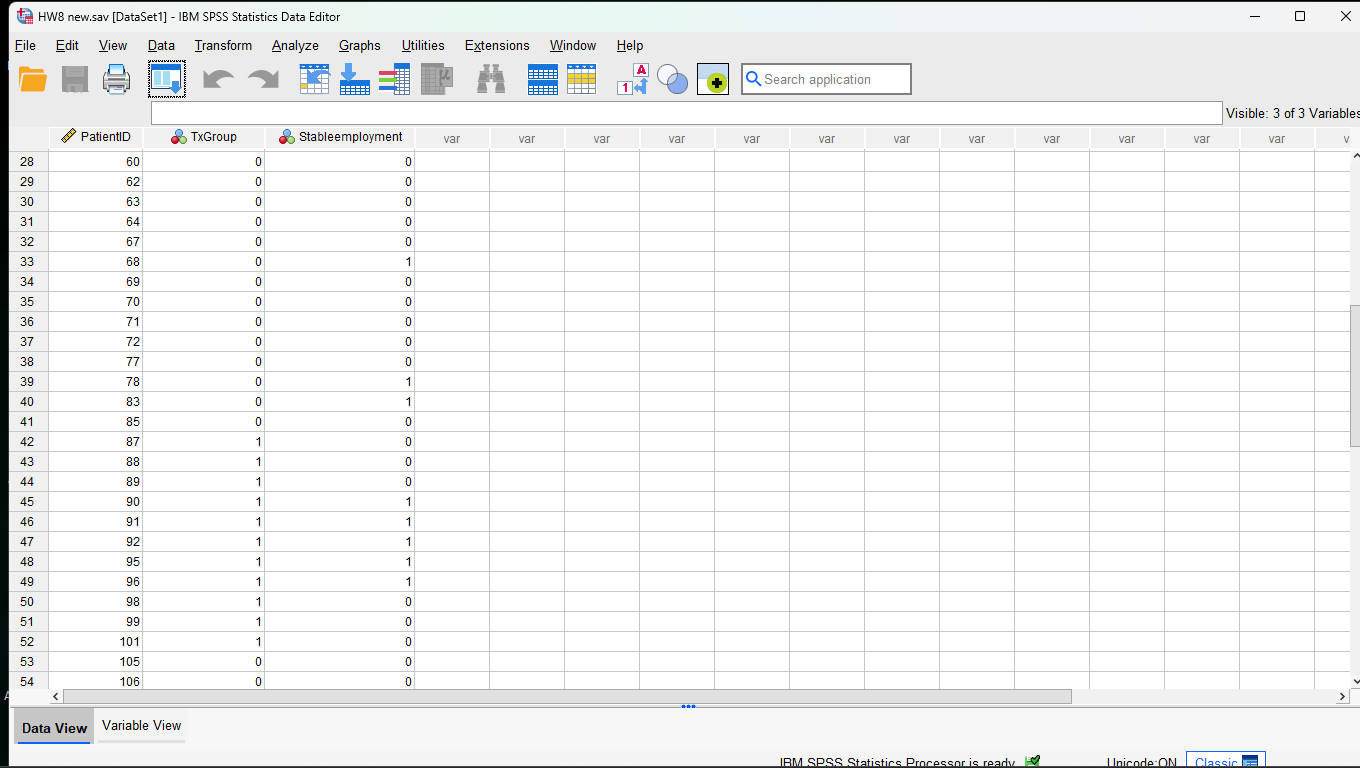This screenshot has width=1360, height=768.
Task: Click PatientID cell with value 101
Action: (x=96, y=642)
